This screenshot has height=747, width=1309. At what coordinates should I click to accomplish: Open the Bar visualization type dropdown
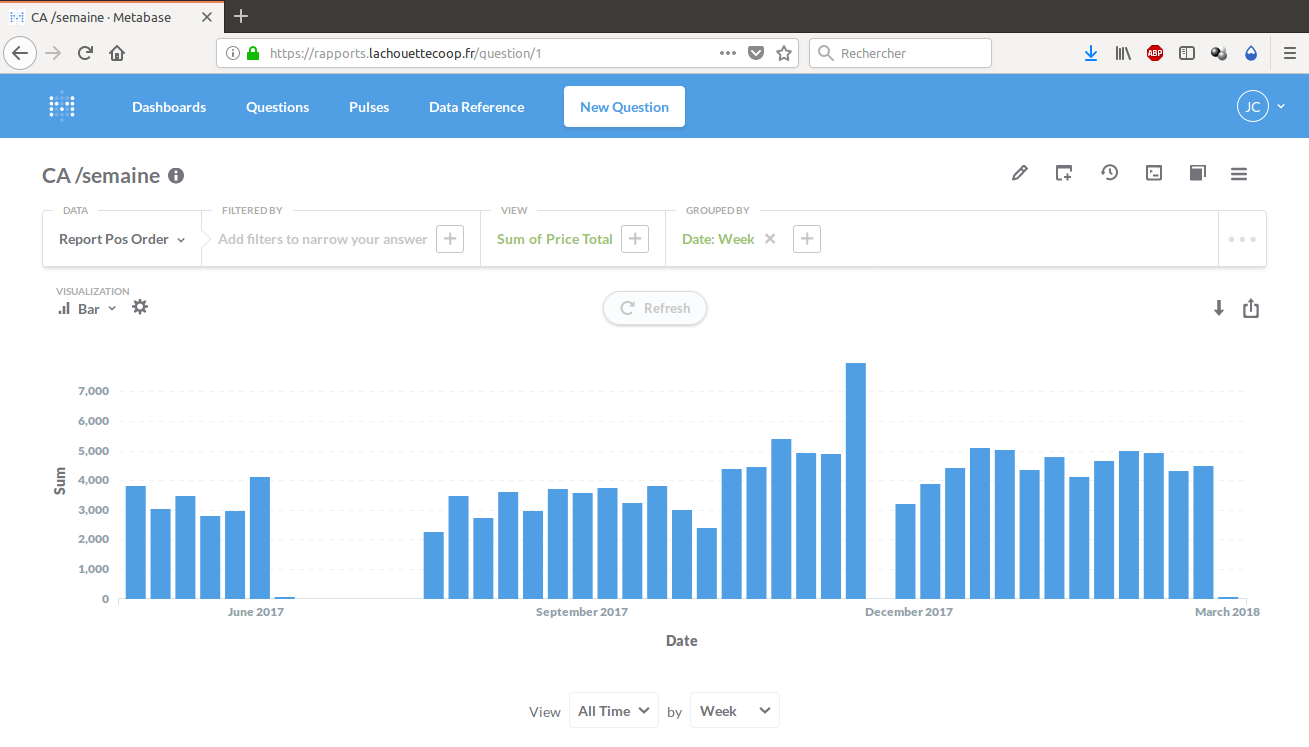88,309
